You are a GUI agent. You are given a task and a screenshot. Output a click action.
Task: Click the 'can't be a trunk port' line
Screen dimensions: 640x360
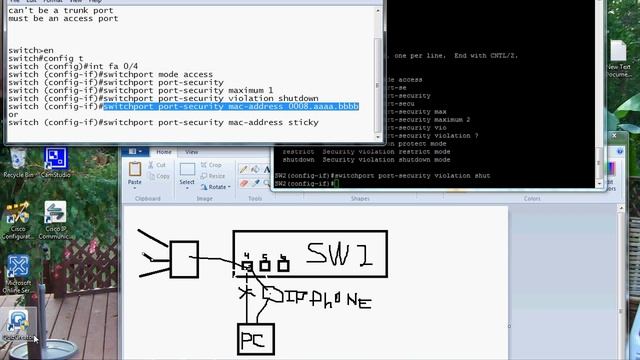point(61,11)
